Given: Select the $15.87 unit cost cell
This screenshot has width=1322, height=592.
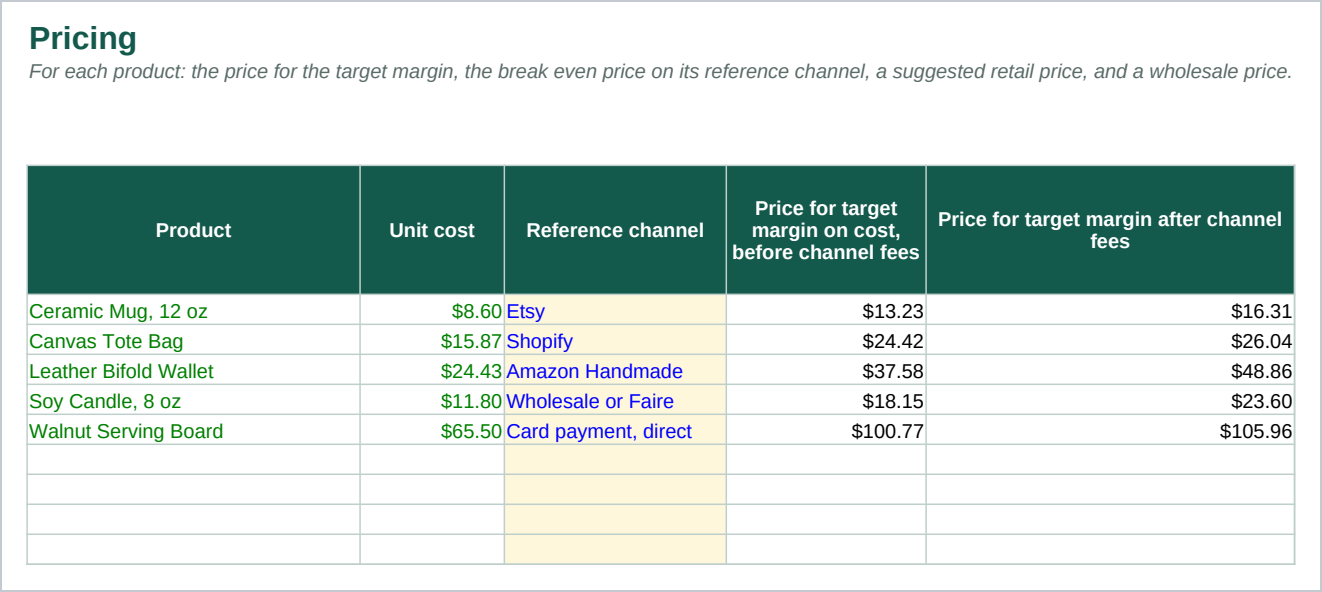Looking at the screenshot, I should click(432, 340).
